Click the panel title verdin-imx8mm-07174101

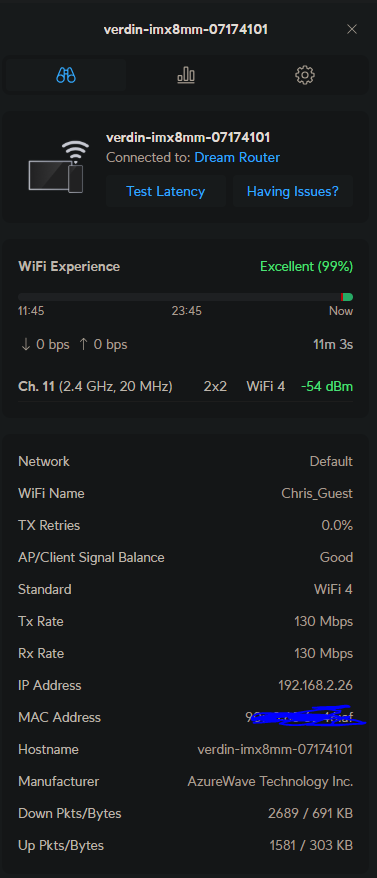(x=186, y=30)
